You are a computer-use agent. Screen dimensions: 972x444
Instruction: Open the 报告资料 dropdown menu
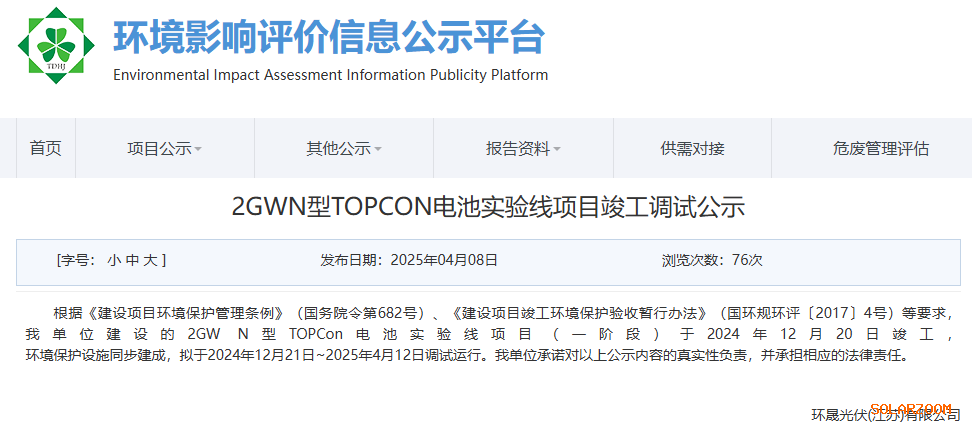pos(522,148)
